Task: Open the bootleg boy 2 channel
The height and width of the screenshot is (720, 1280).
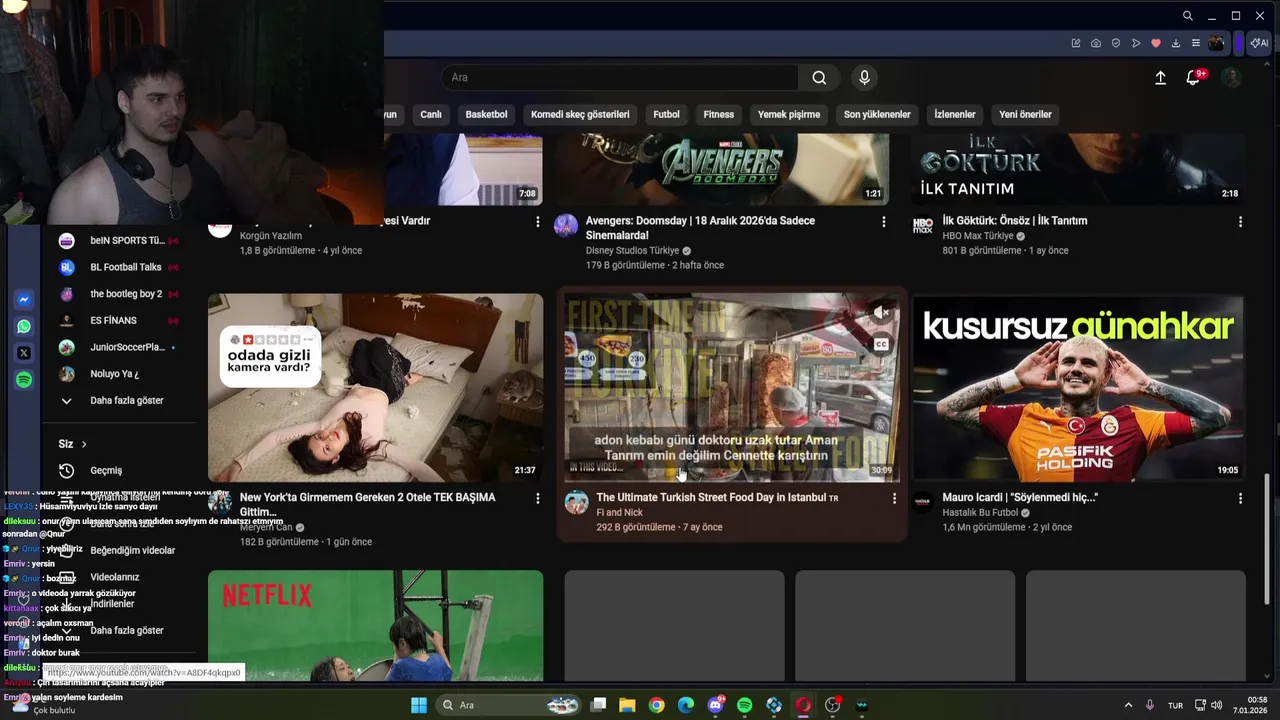Action: tap(120, 294)
